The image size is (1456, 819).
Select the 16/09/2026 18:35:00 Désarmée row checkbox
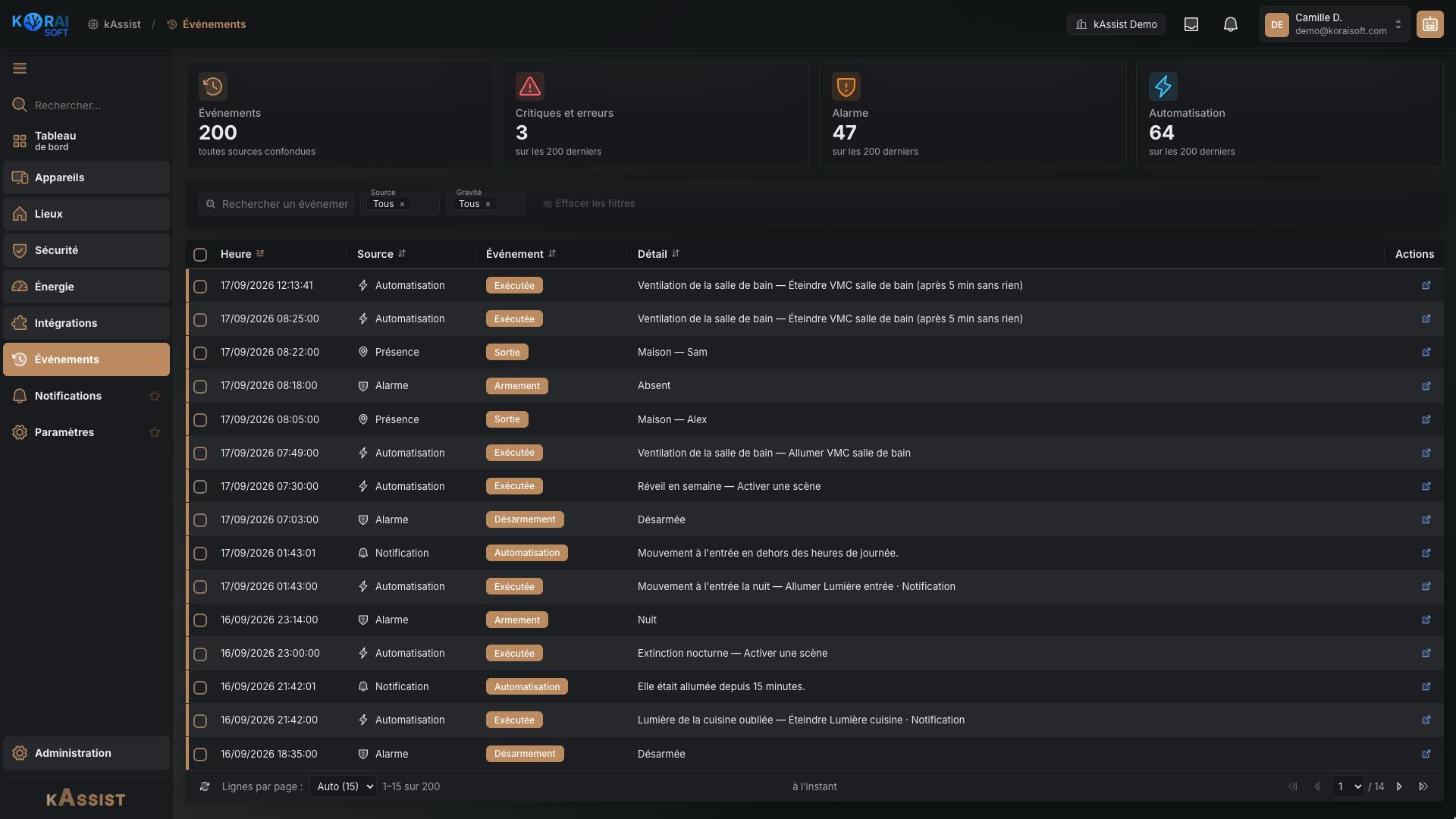pyautogui.click(x=200, y=754)
